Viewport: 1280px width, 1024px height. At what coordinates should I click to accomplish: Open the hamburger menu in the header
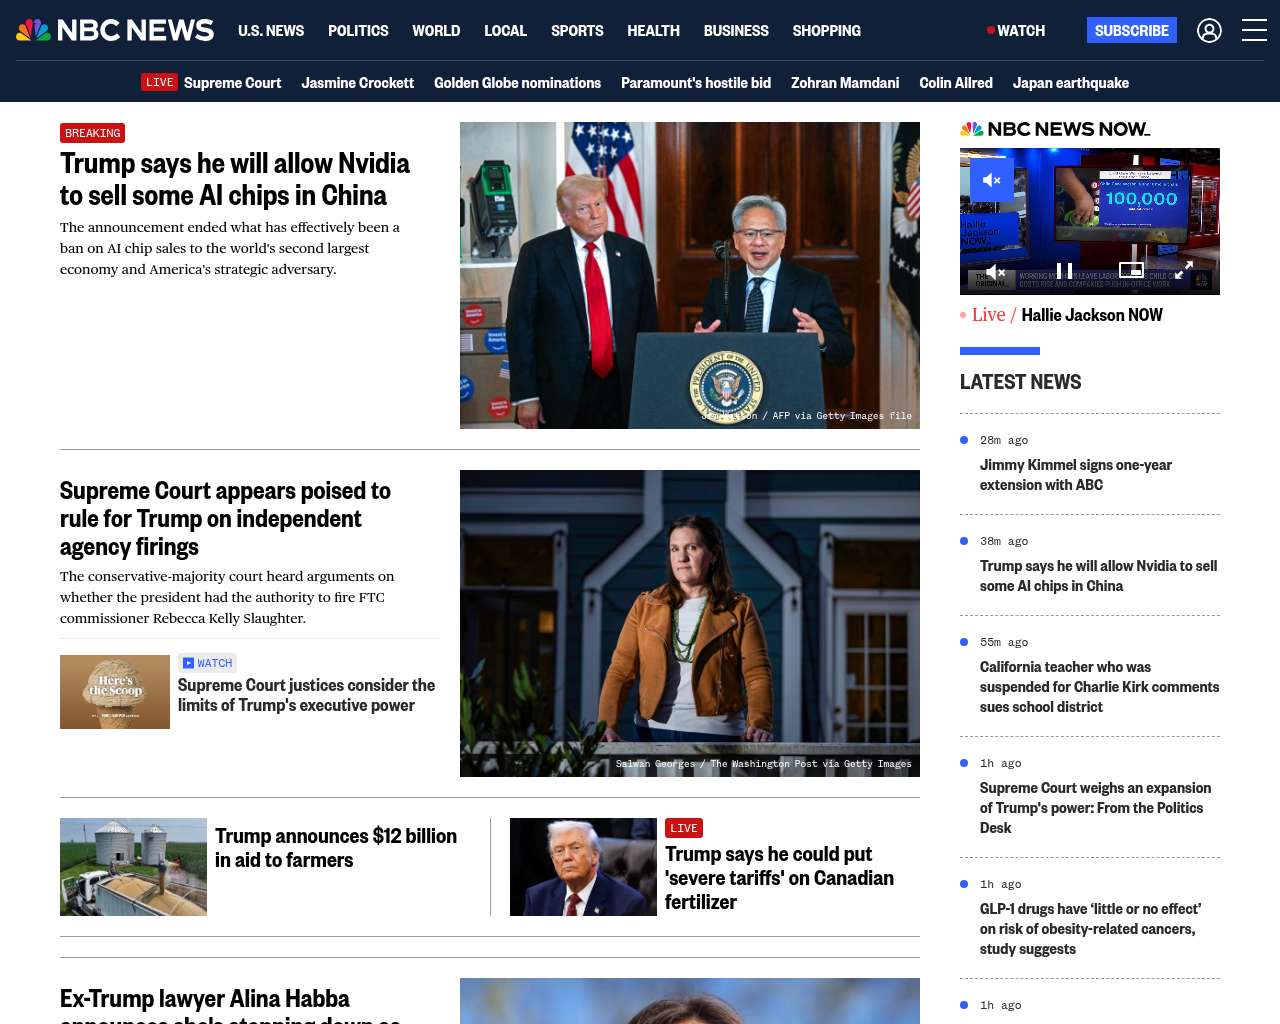point(1254,31)
